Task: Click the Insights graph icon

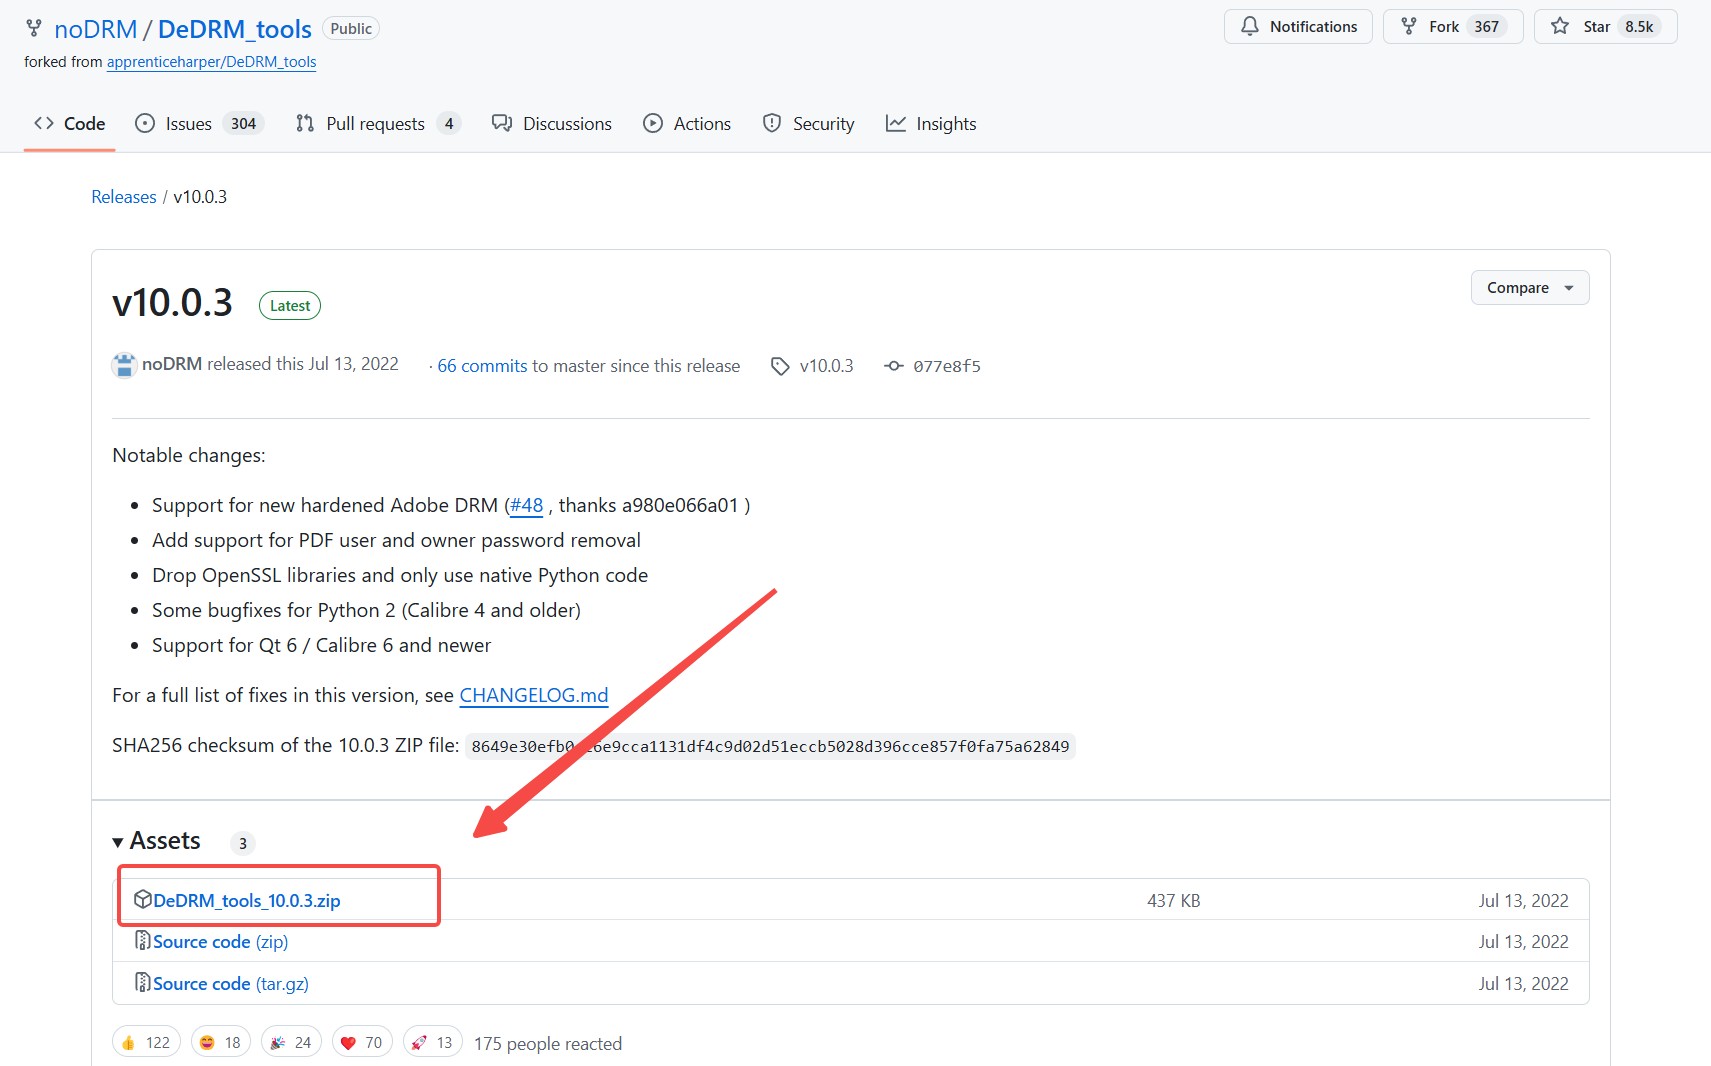Action: (896, 123)
